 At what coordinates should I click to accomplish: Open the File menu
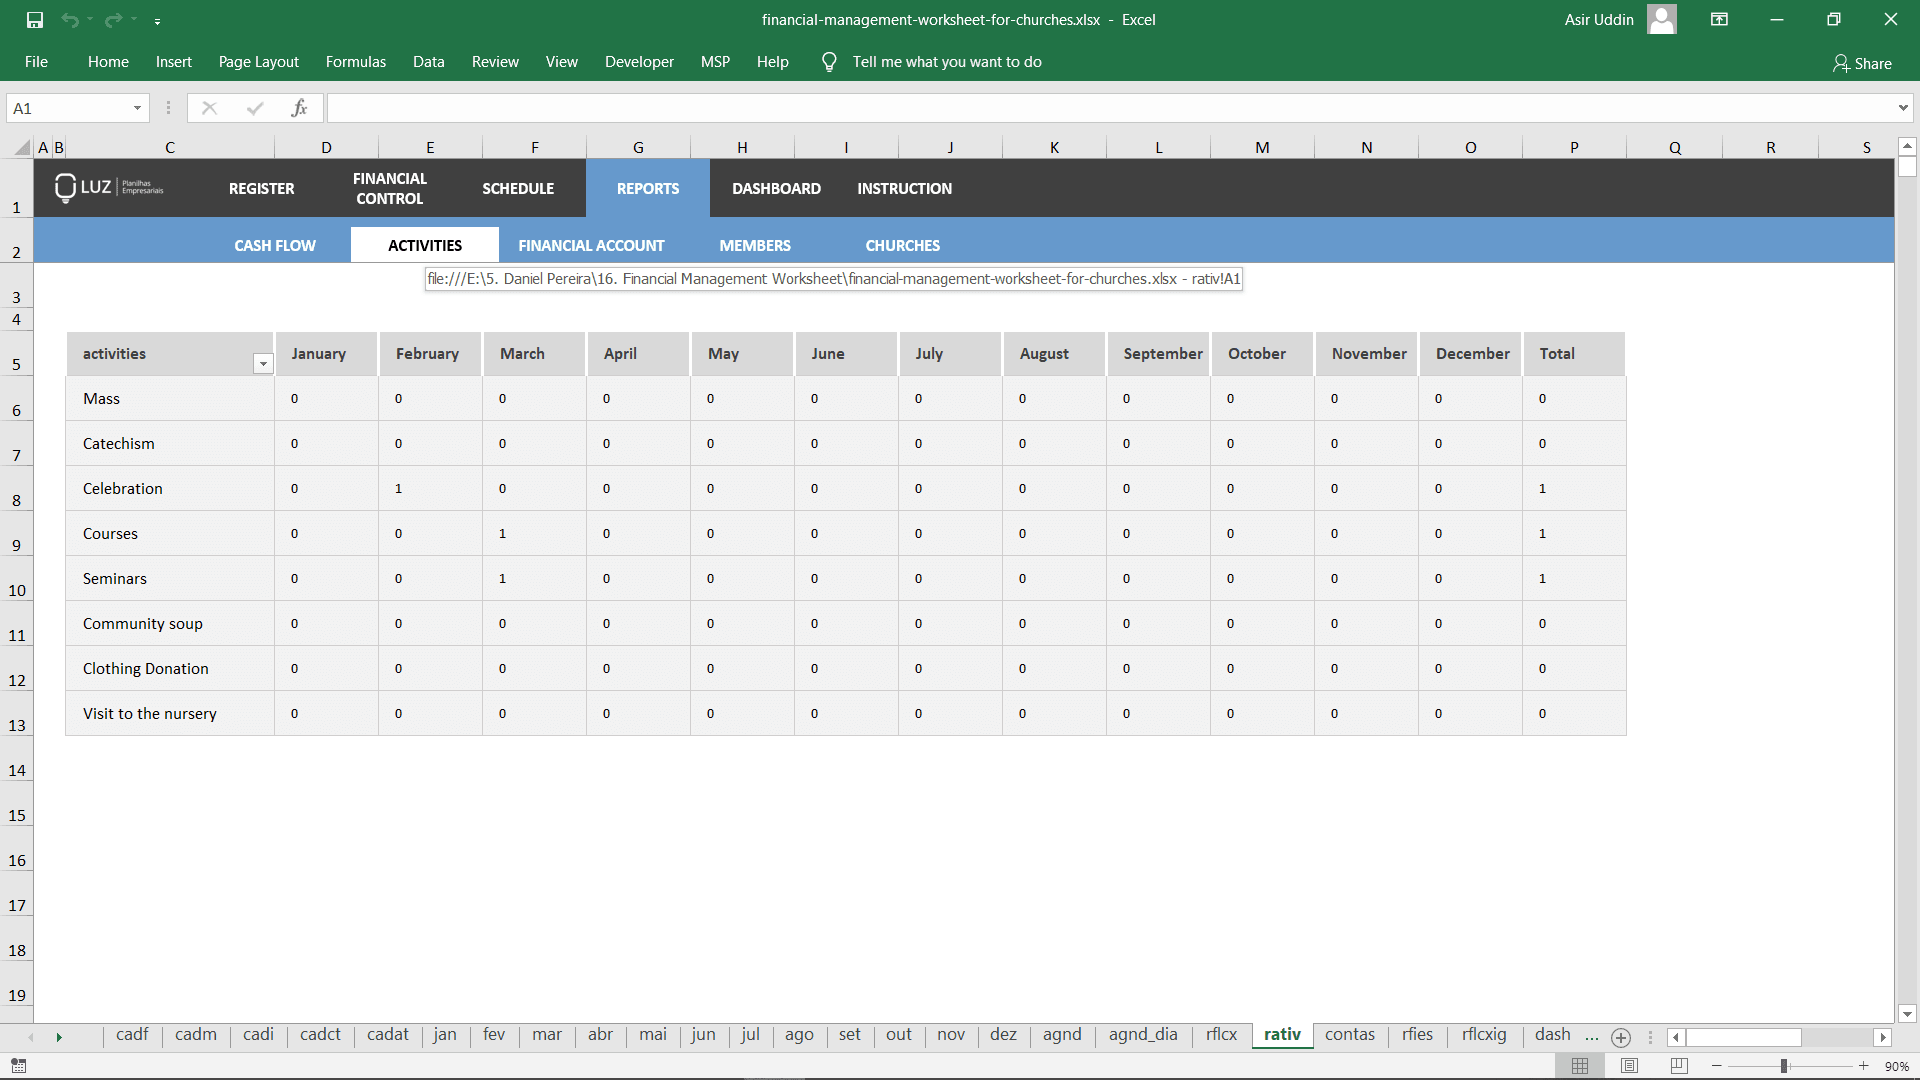click(36, 62)
